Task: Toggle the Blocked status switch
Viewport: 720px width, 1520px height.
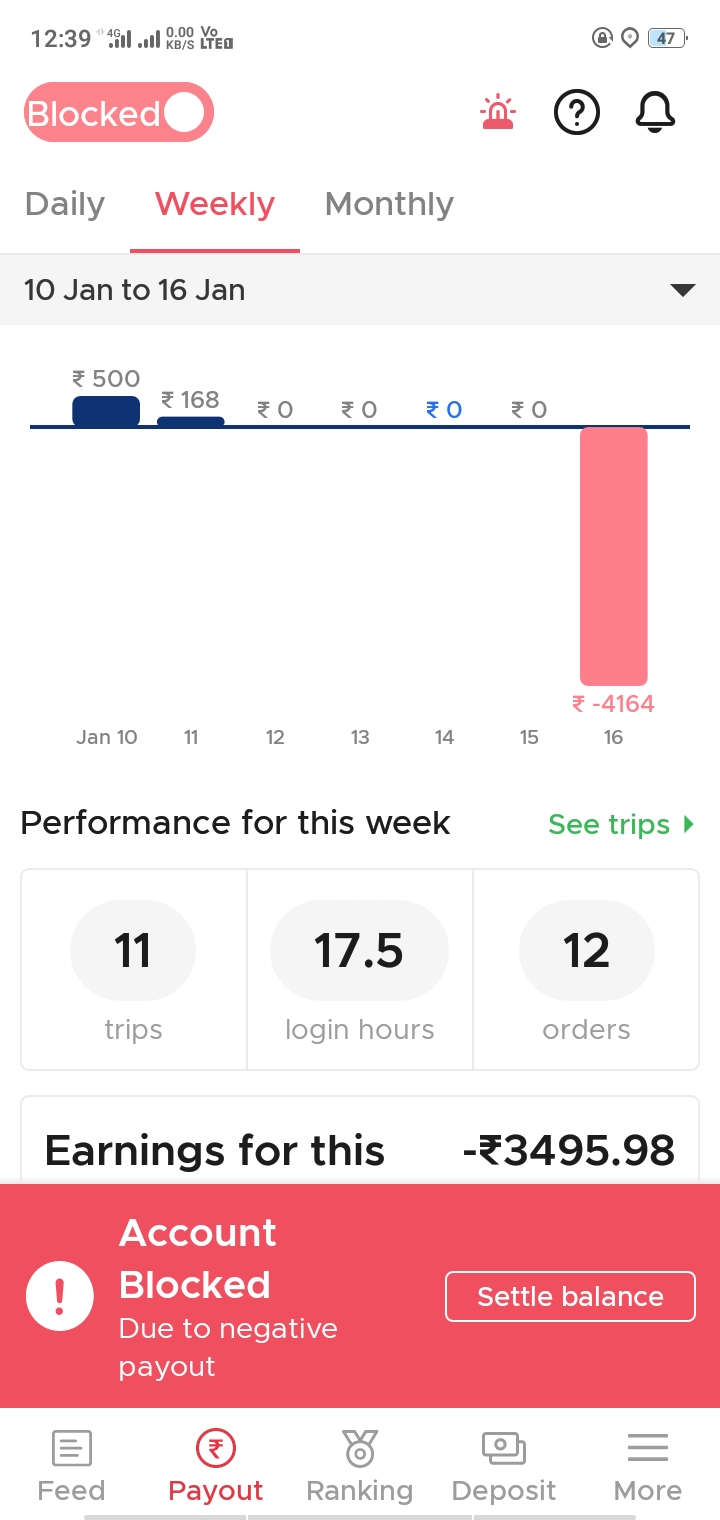Action: click(119, 113)
